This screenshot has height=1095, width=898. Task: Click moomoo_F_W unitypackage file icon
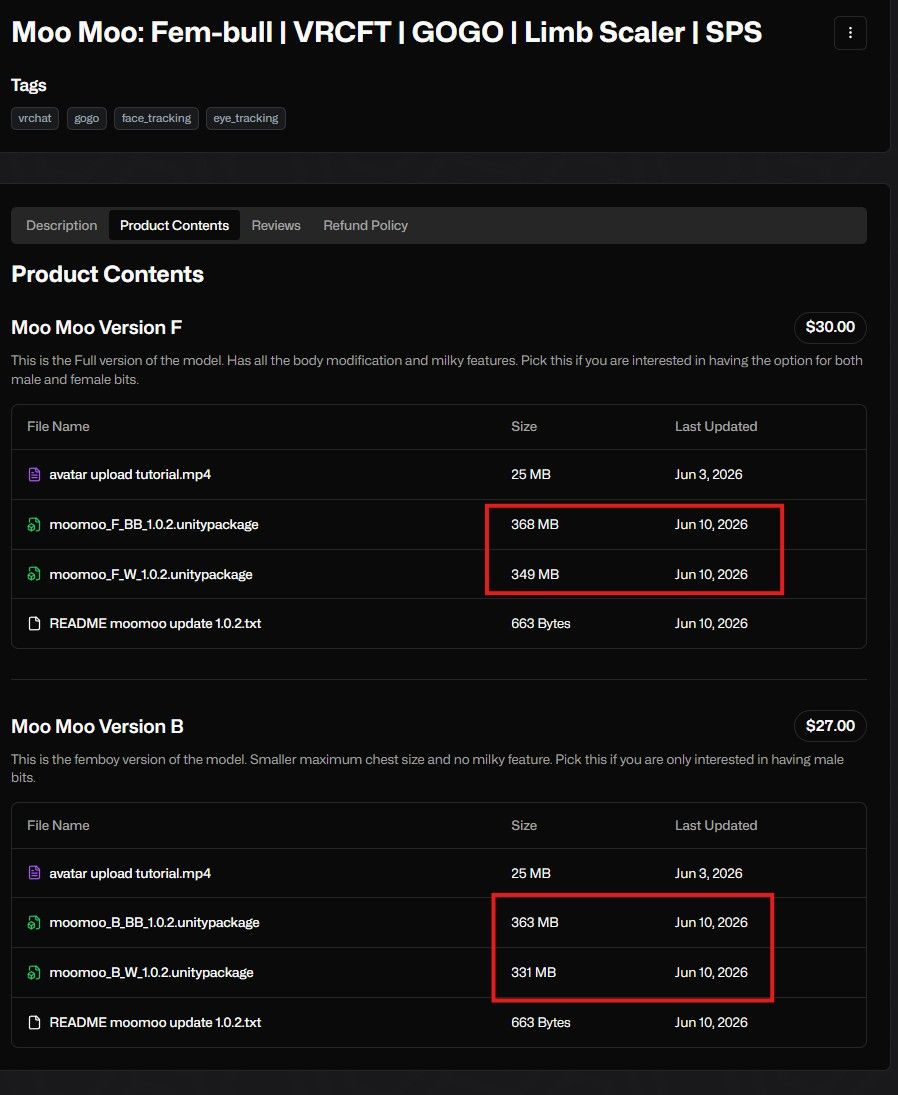(x=34, y=574)
